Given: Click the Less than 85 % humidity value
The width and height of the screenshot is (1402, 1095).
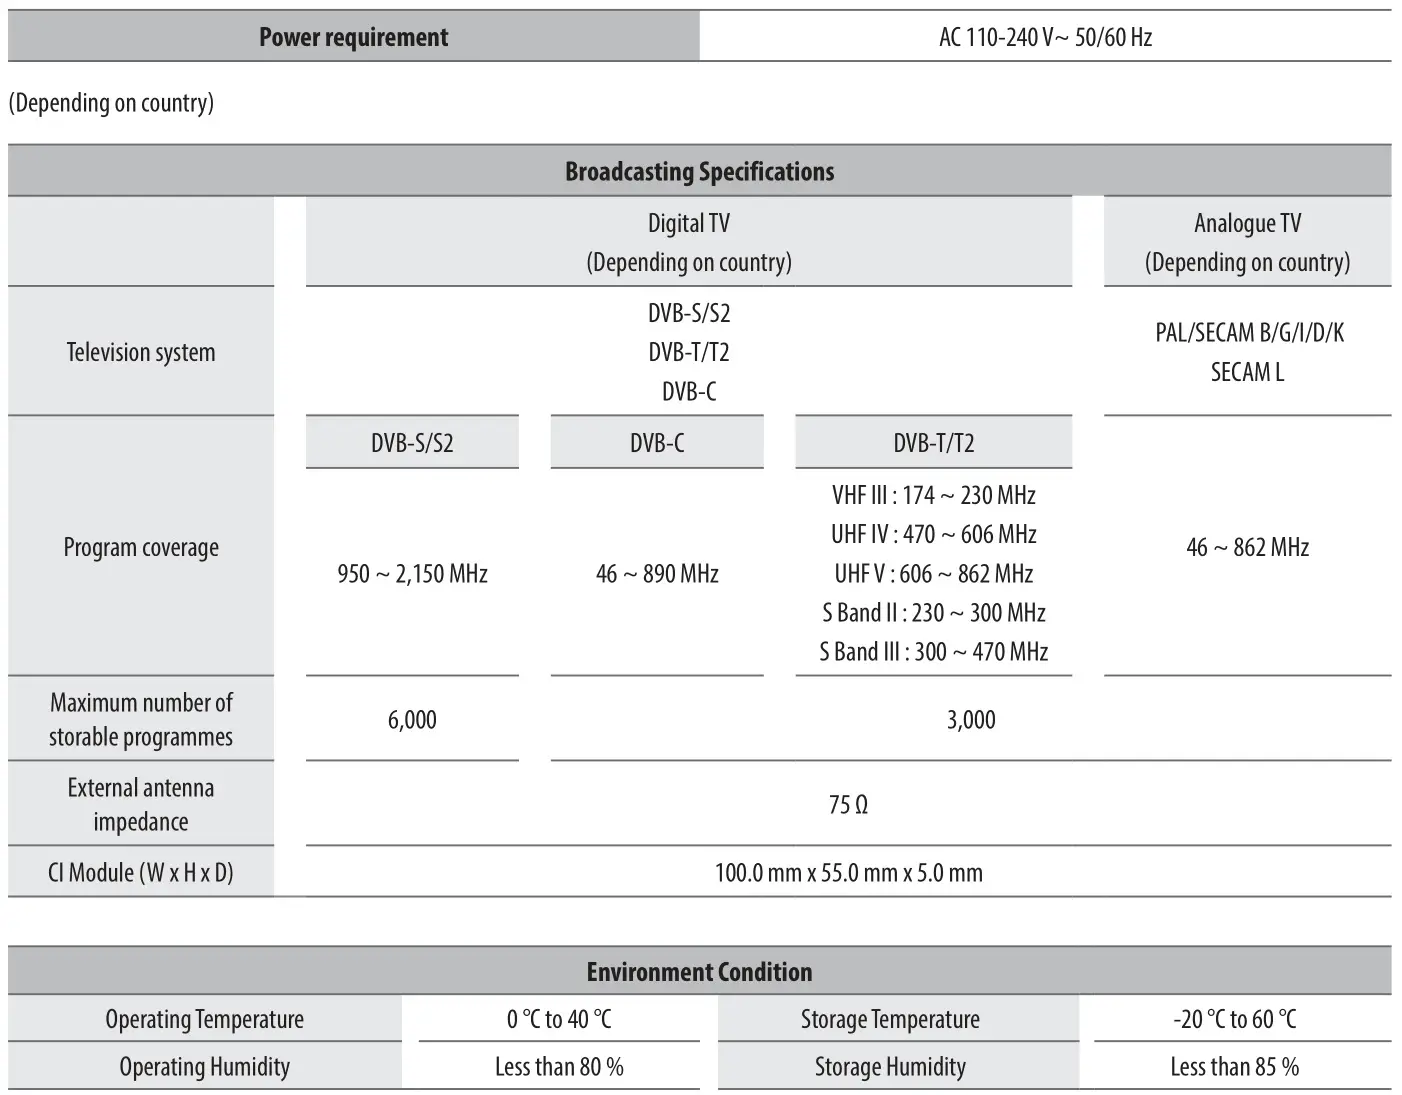Looking at the screenshot, I should pos(1234,1068).
